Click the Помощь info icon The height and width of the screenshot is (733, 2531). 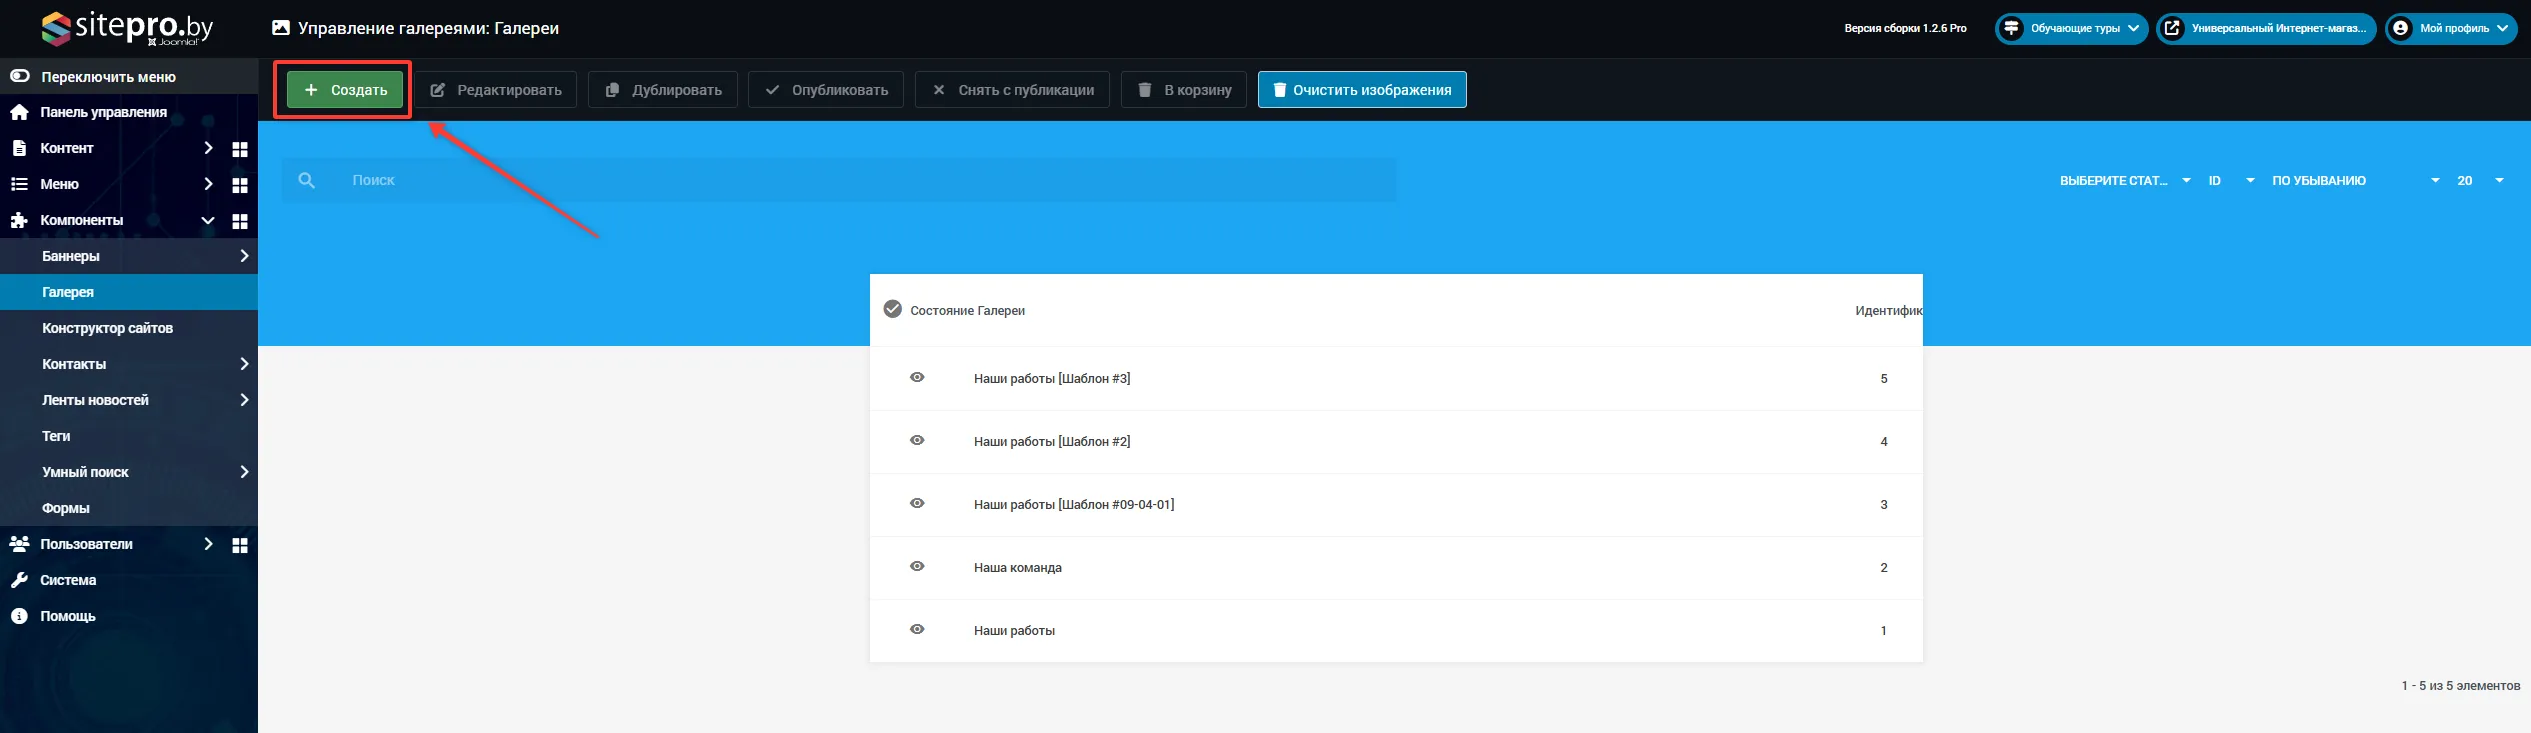click(x=19, y=616)
